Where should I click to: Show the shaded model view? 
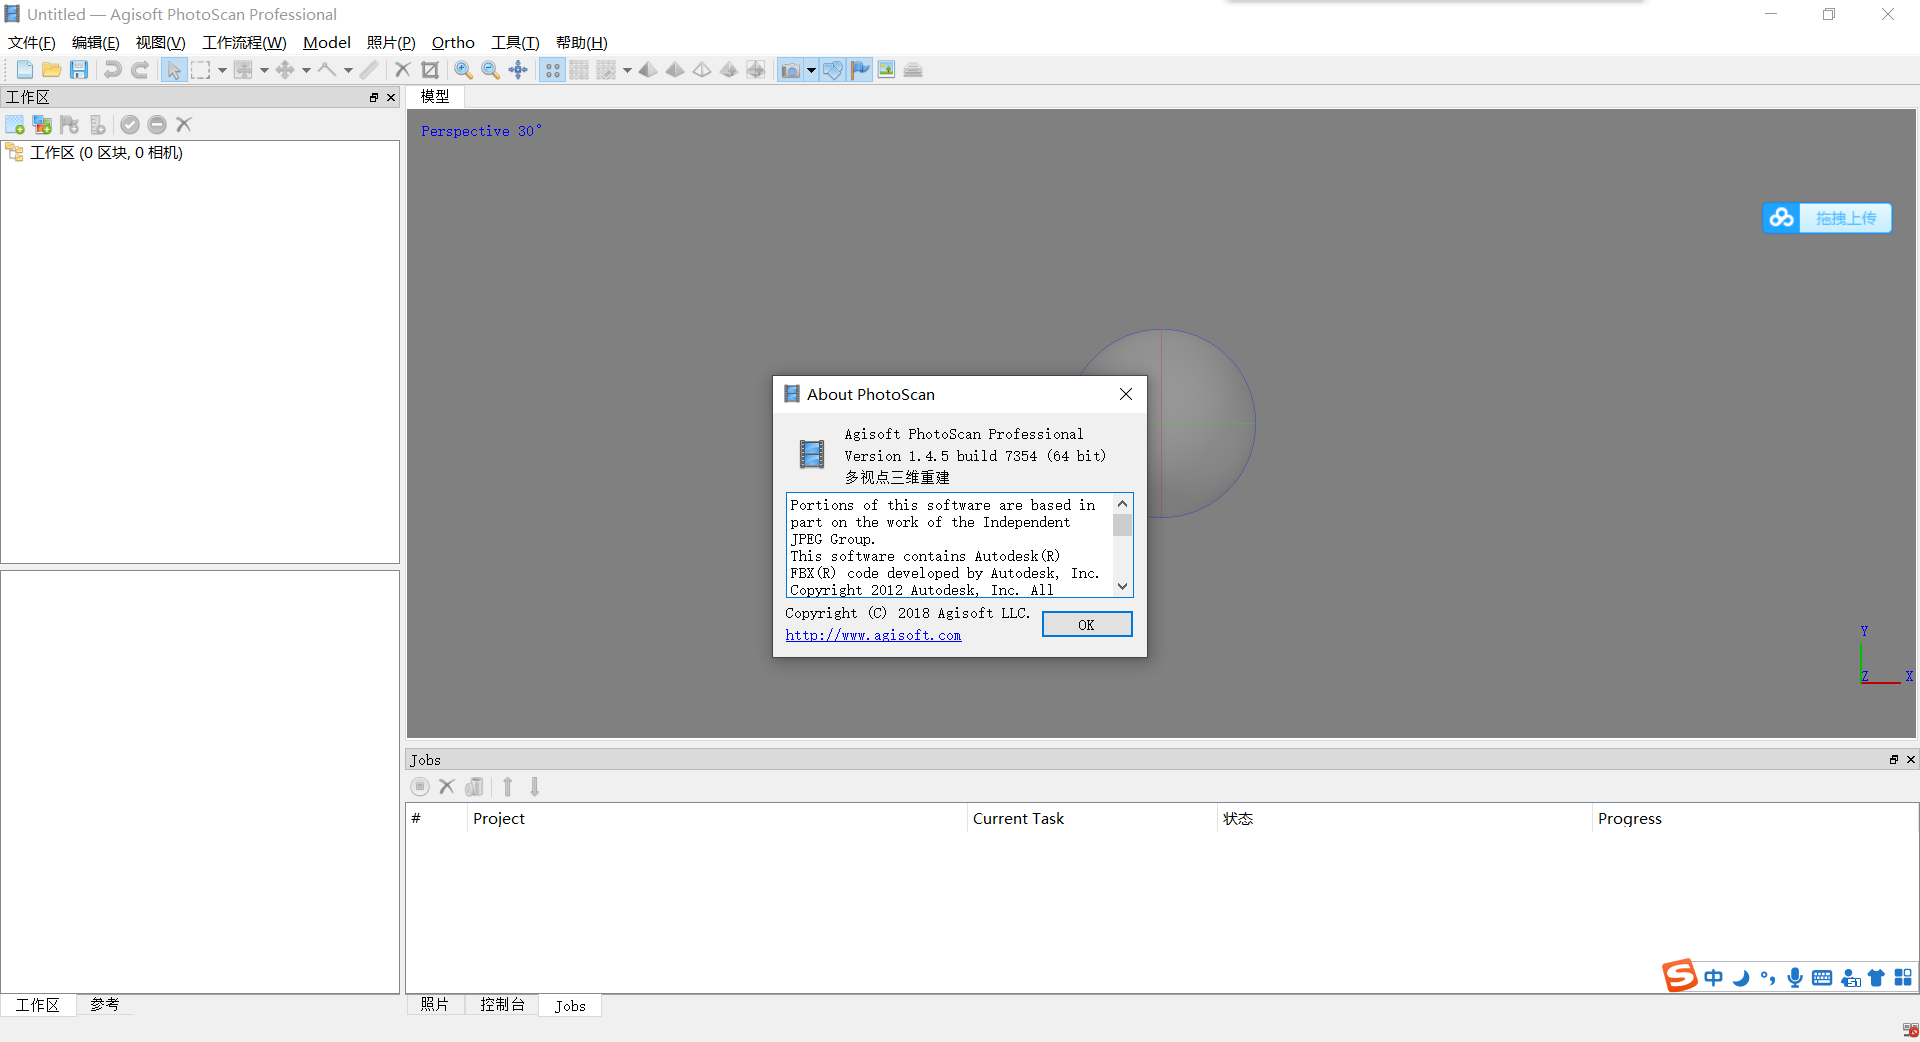[x=648, y=70]
